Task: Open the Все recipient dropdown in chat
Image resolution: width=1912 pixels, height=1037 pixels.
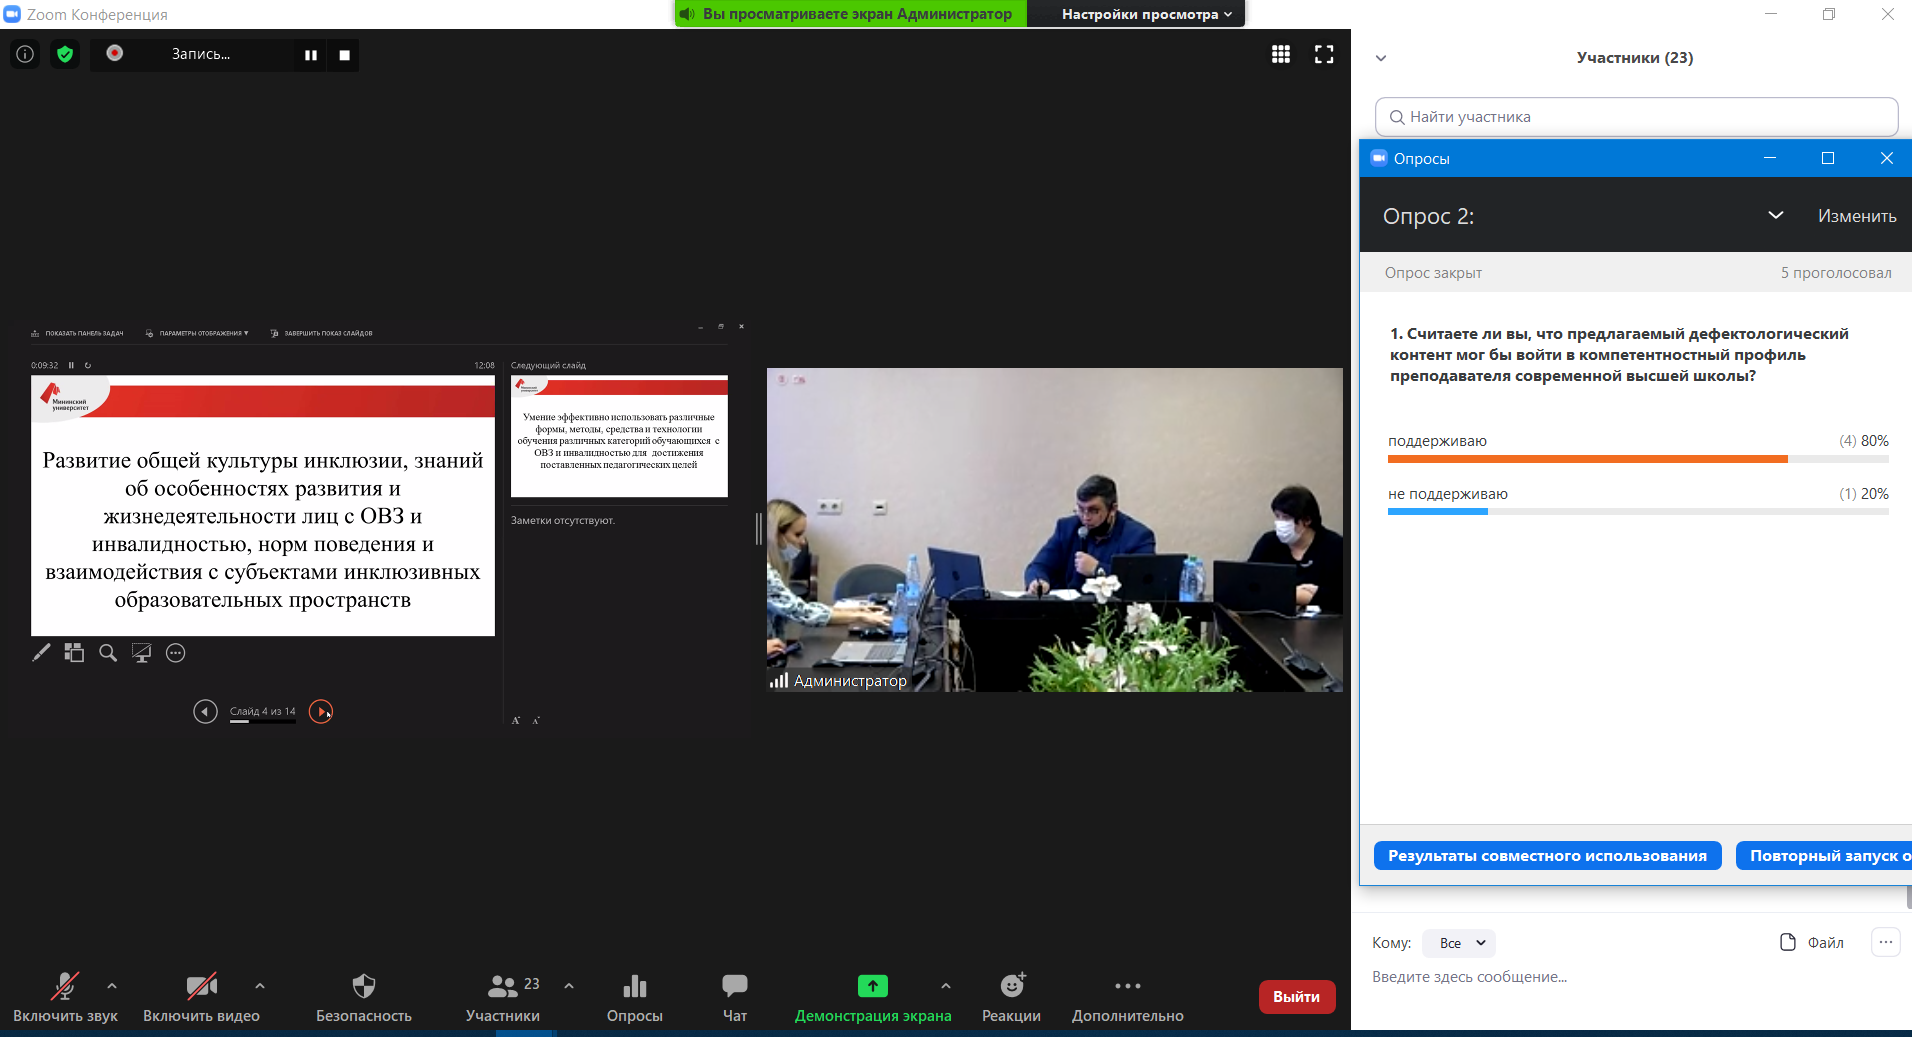Action: (x=1459, y=943)
